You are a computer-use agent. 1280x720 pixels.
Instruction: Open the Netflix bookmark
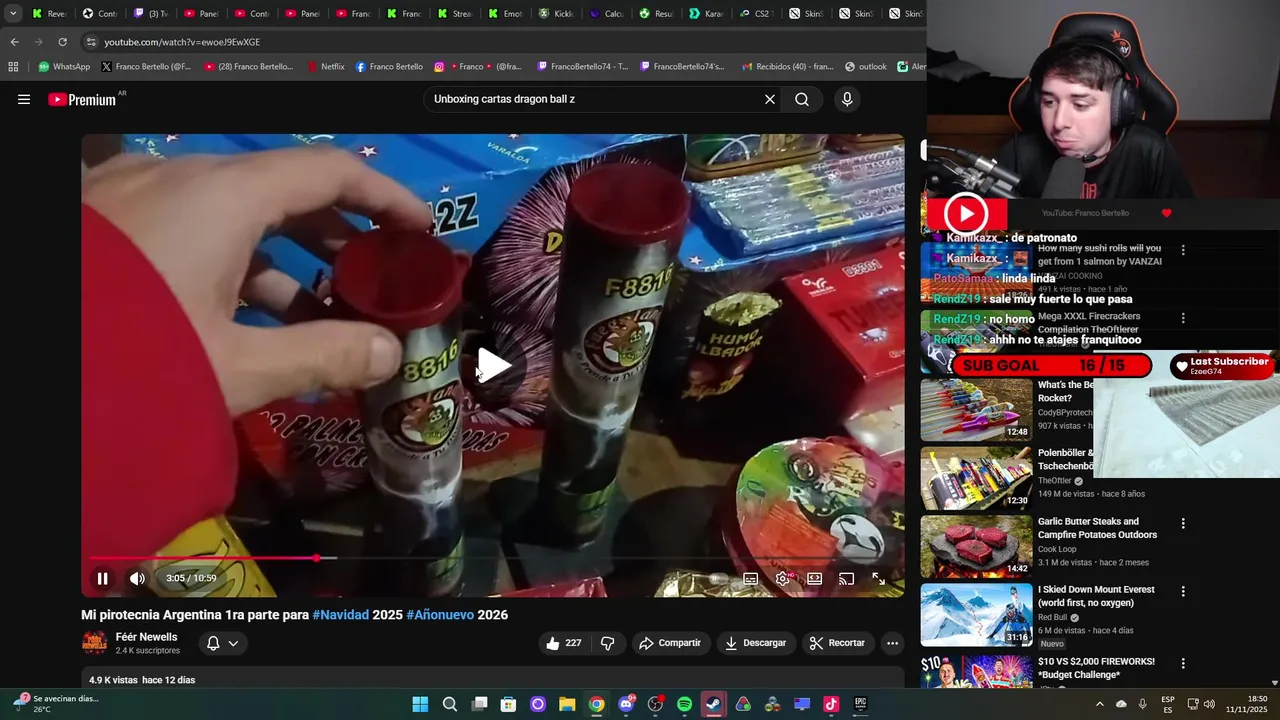326,67
